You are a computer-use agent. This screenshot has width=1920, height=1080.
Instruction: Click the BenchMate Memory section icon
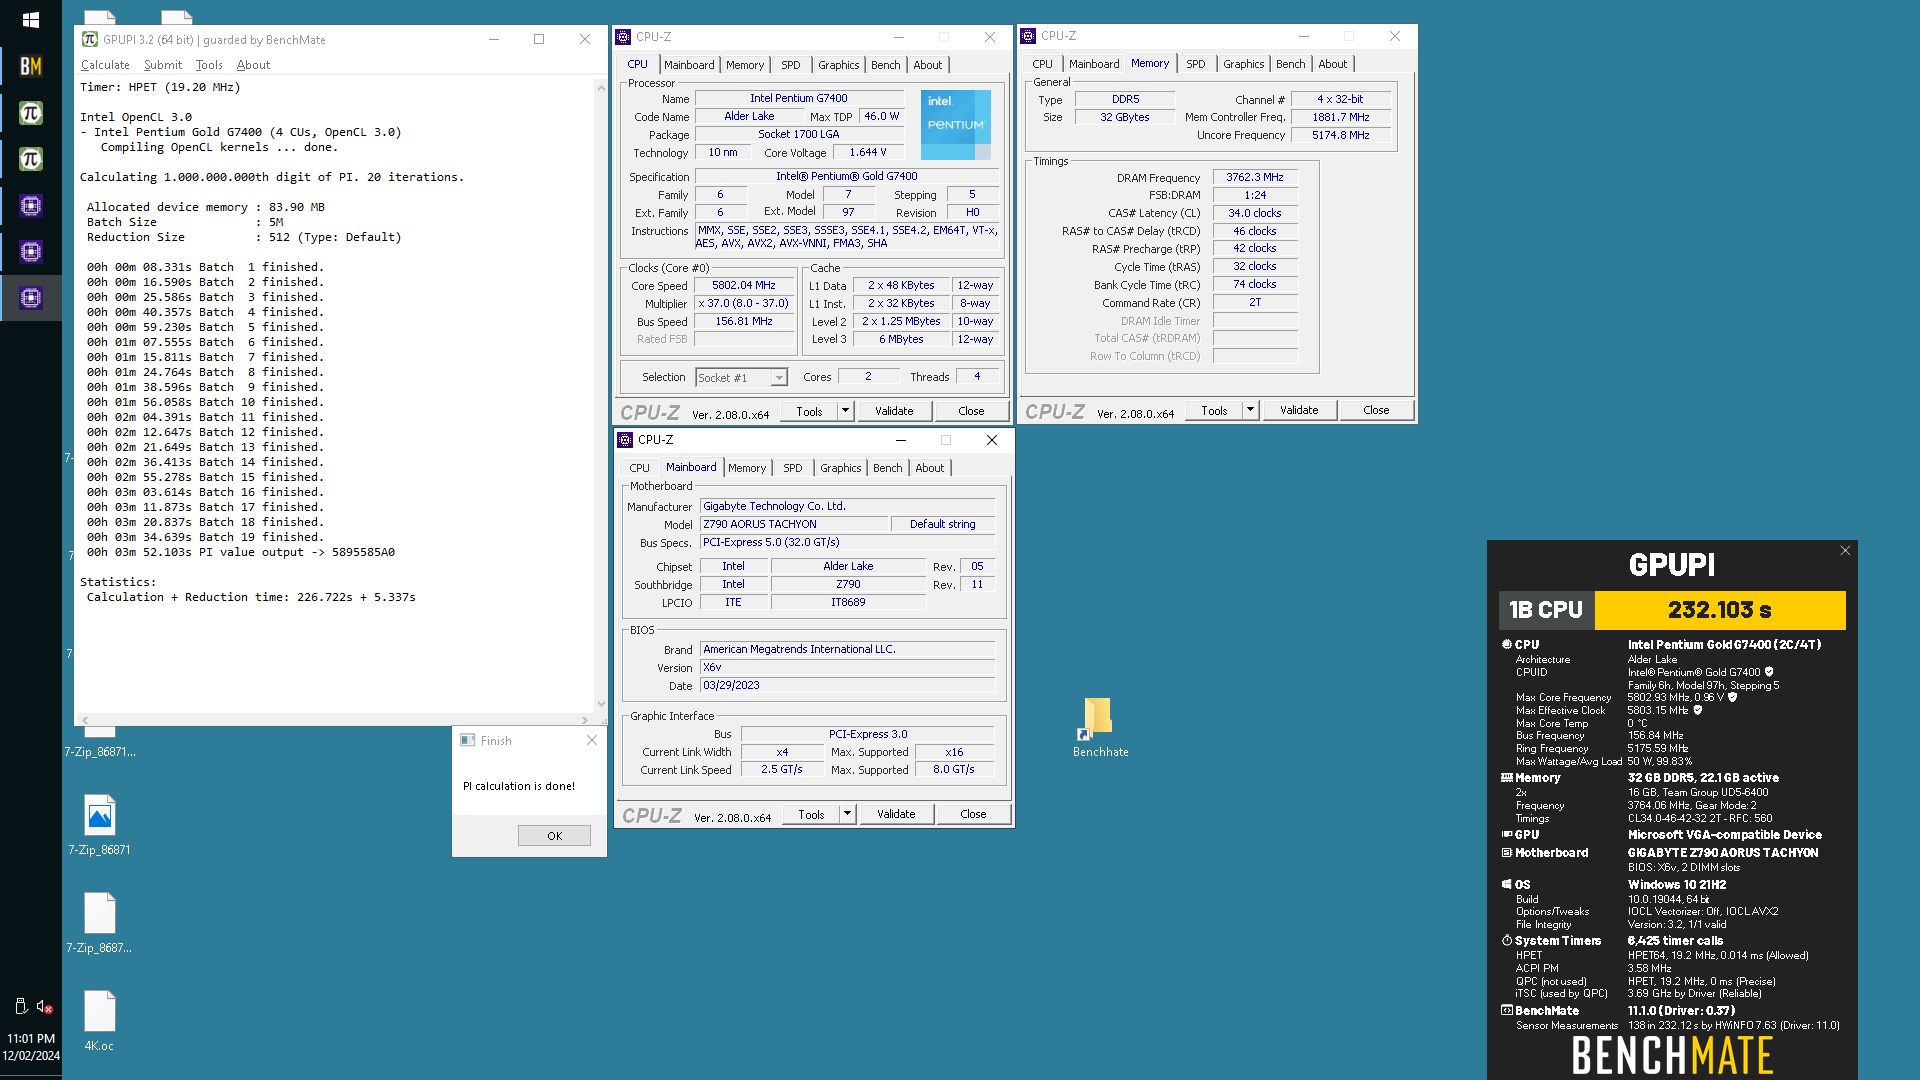coord(1506,778)
